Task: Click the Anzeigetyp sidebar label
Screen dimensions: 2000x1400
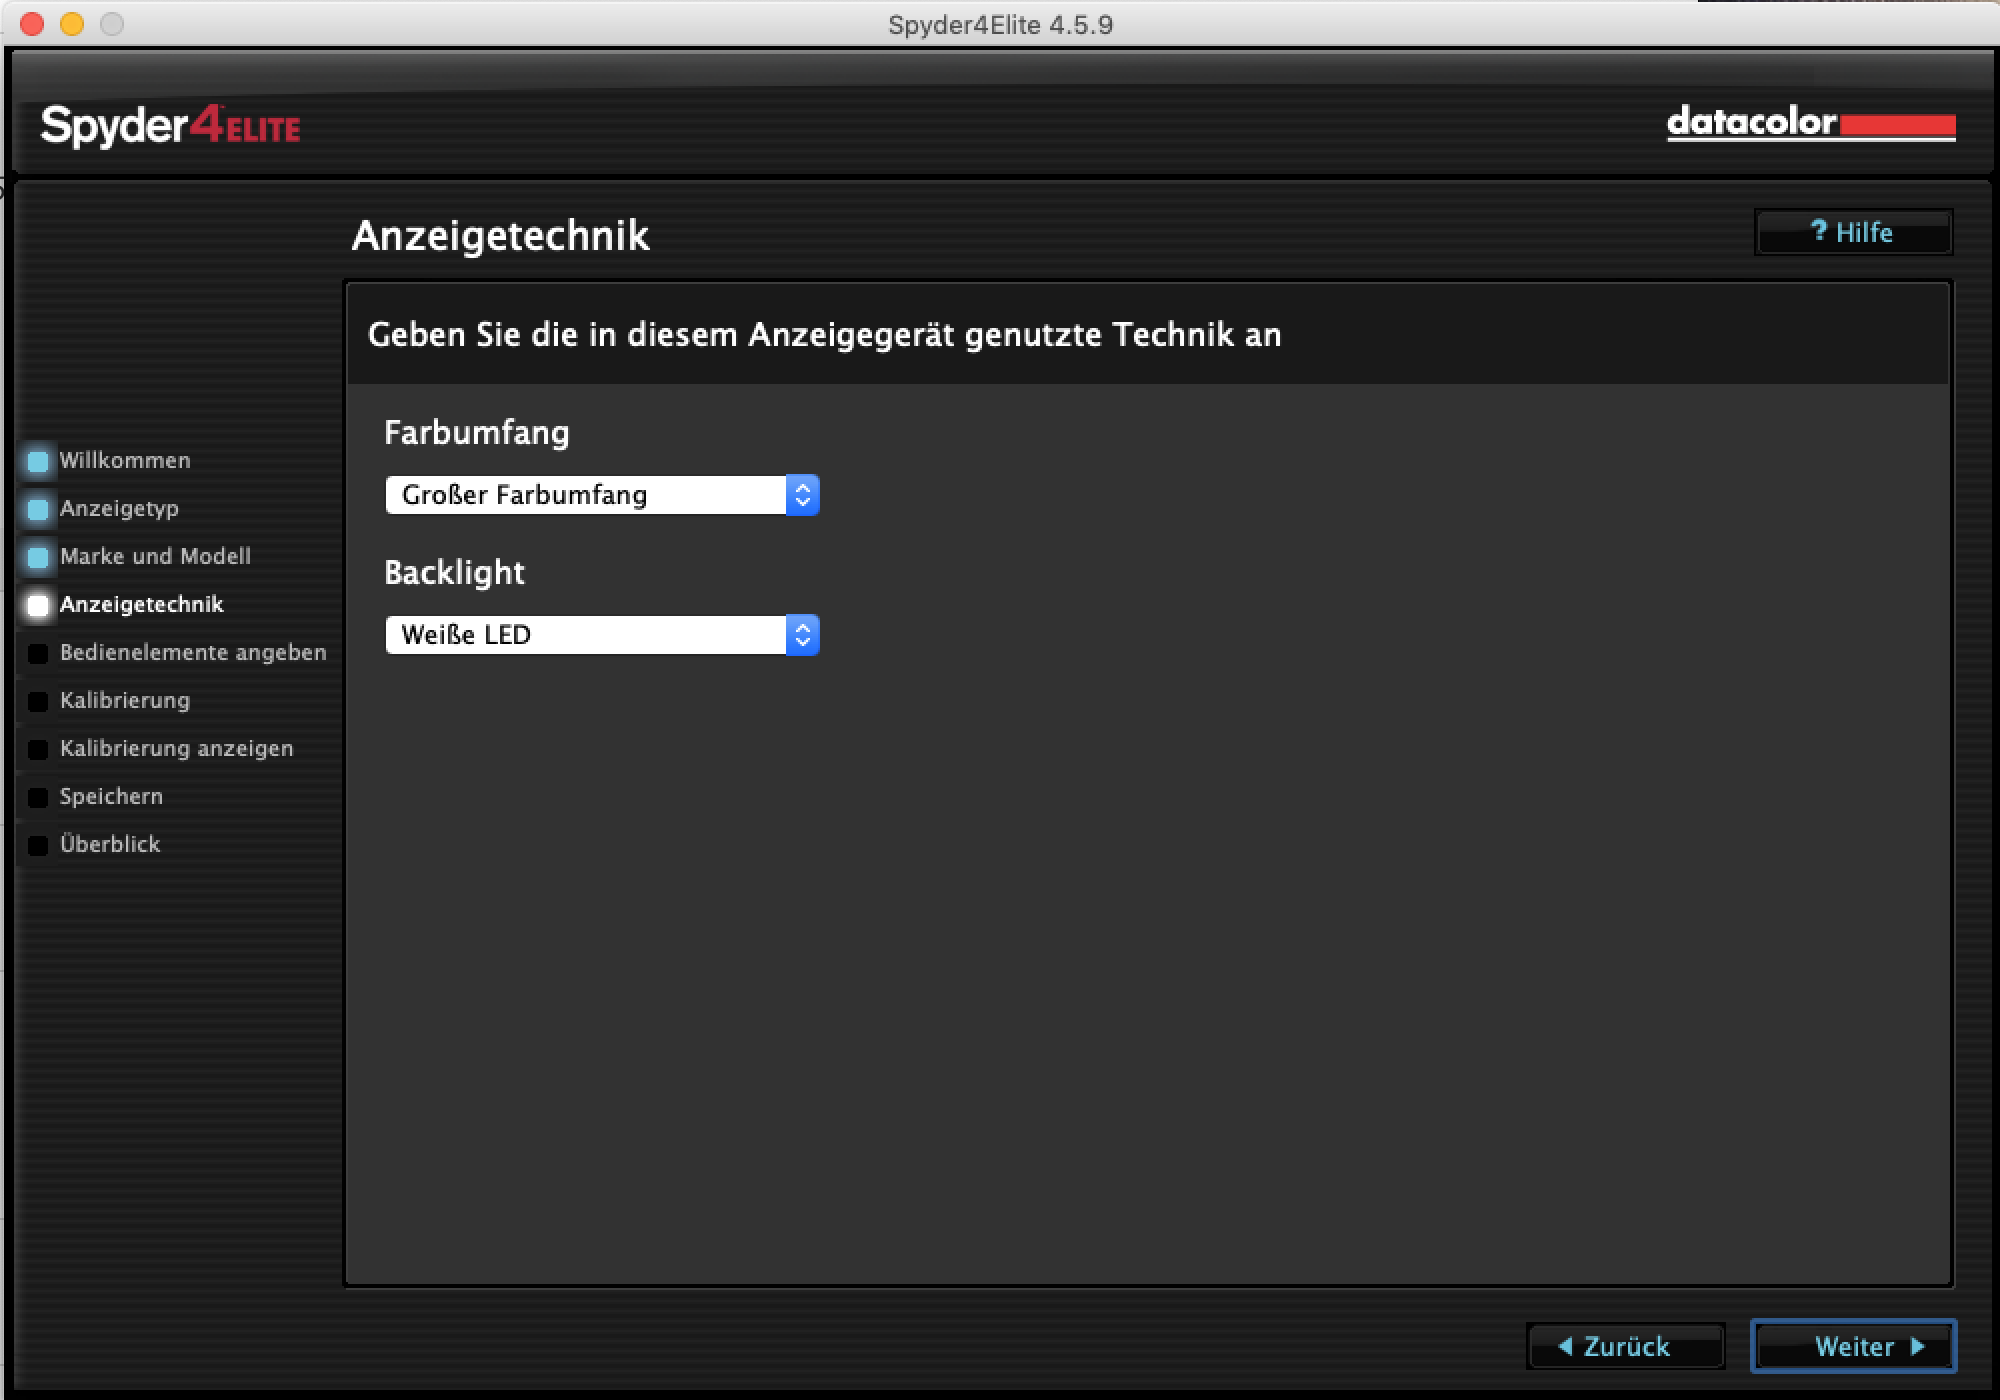Action: coord(119,509)
